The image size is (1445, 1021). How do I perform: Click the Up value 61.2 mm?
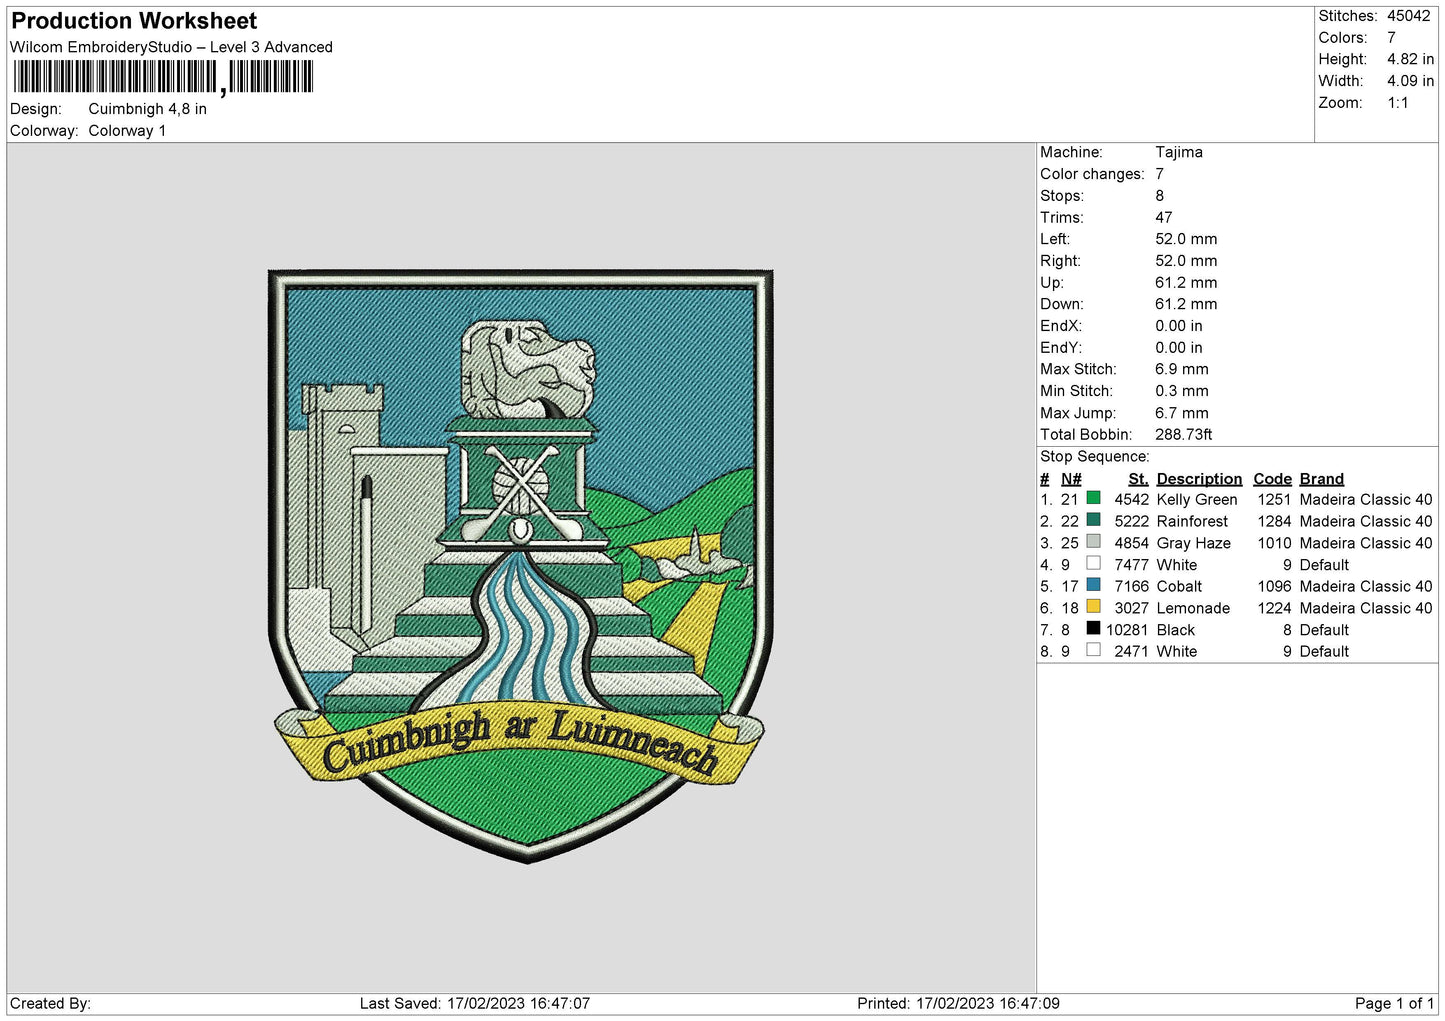click(1186, 283)
